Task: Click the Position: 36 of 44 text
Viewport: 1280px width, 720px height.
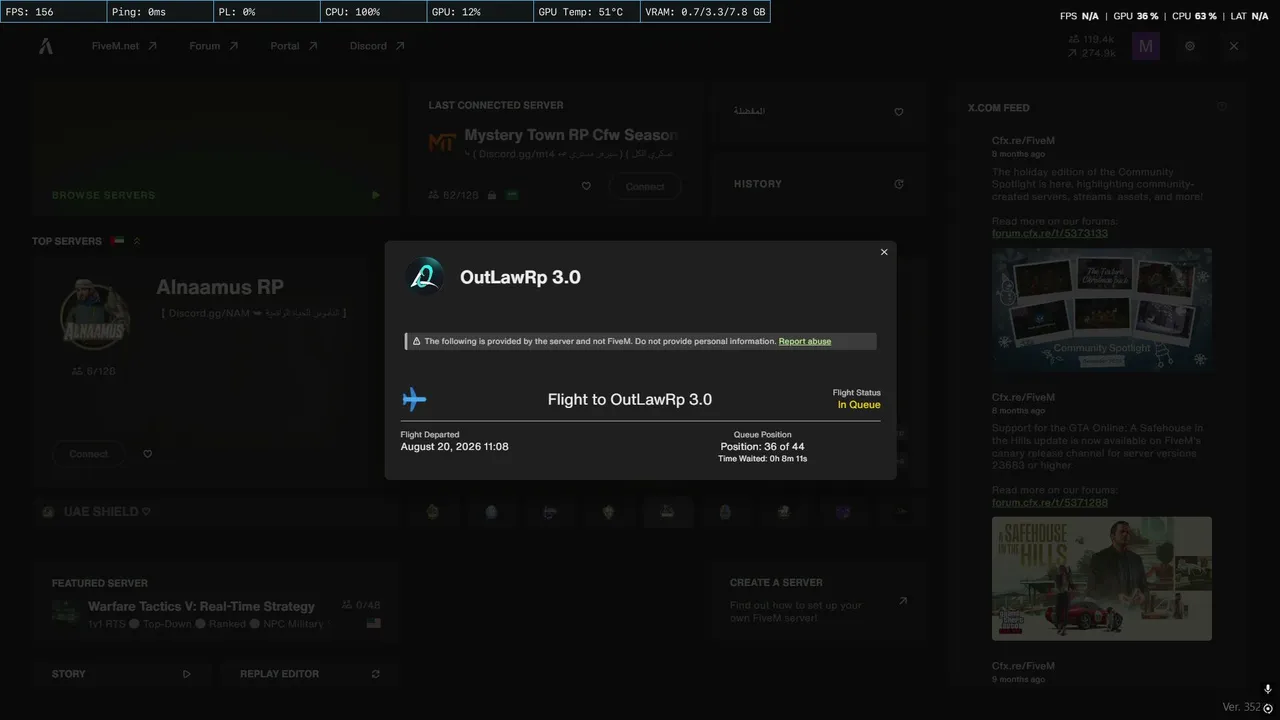Action: pyautogui.click(x=762, y=447)
